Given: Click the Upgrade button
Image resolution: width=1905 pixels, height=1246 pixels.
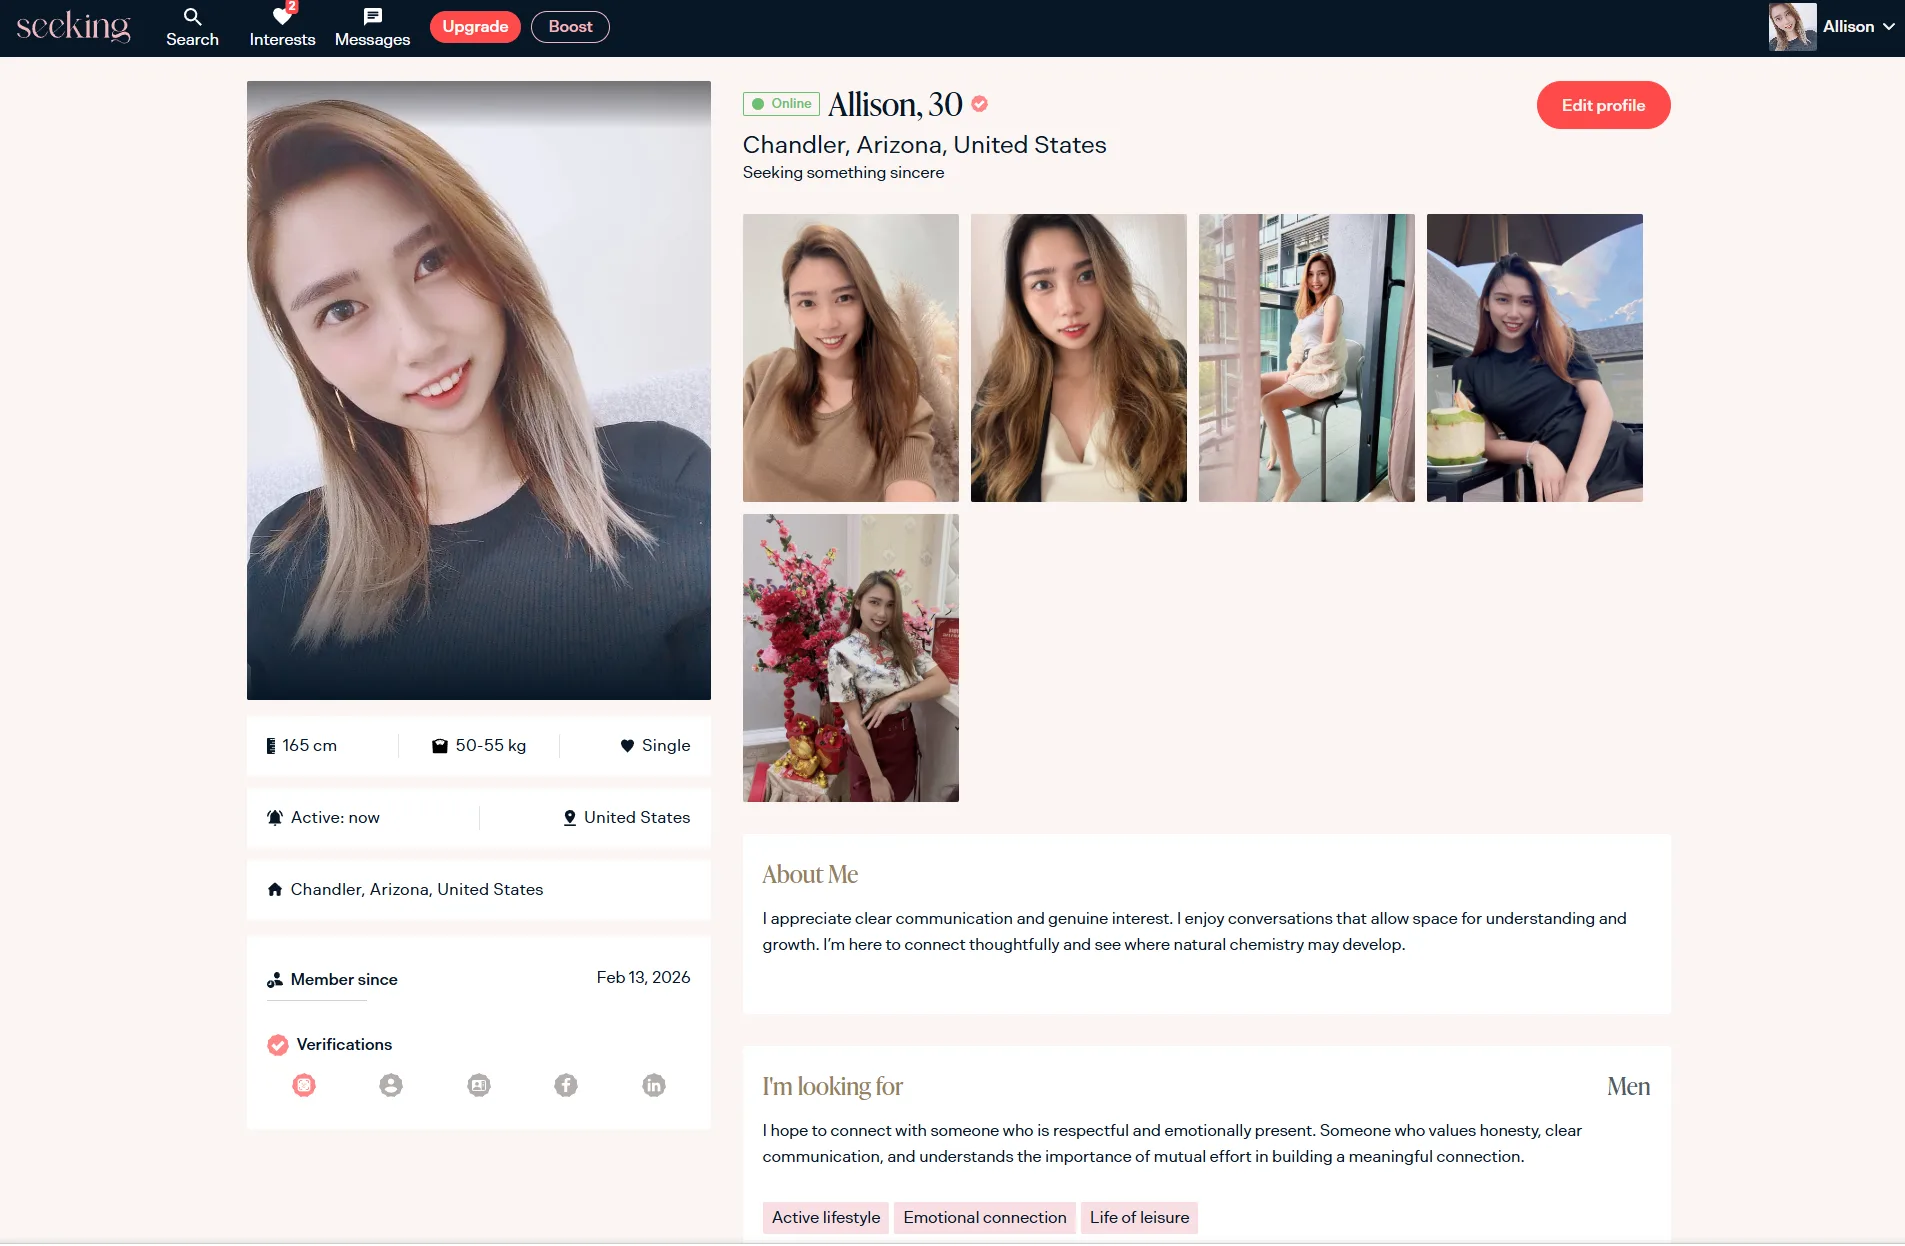Looking at the screenshot, I should pyautogui.click(x=475, y=27).
